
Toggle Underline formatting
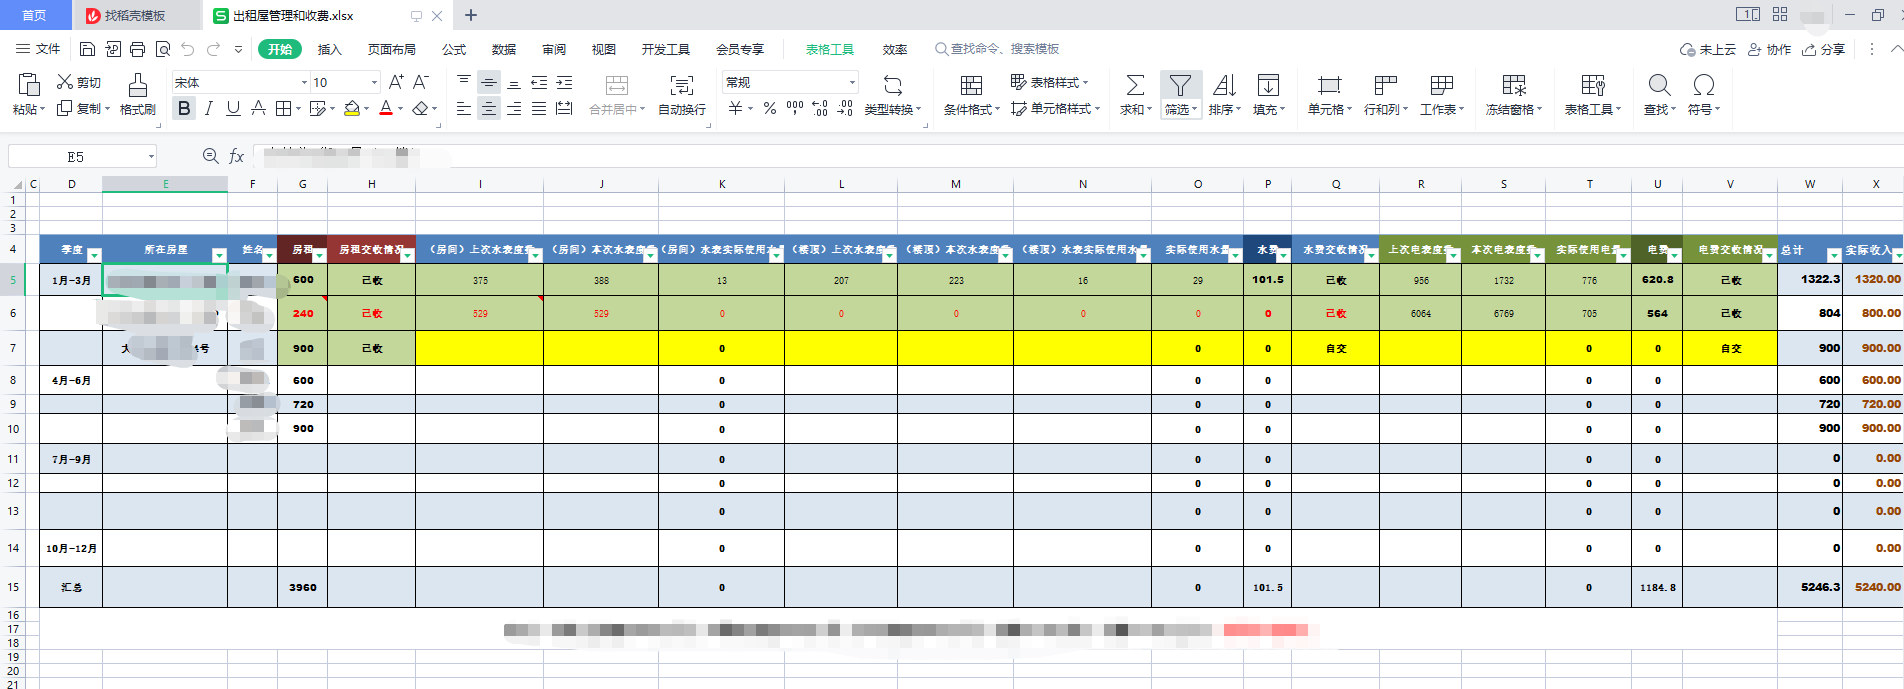233,108
